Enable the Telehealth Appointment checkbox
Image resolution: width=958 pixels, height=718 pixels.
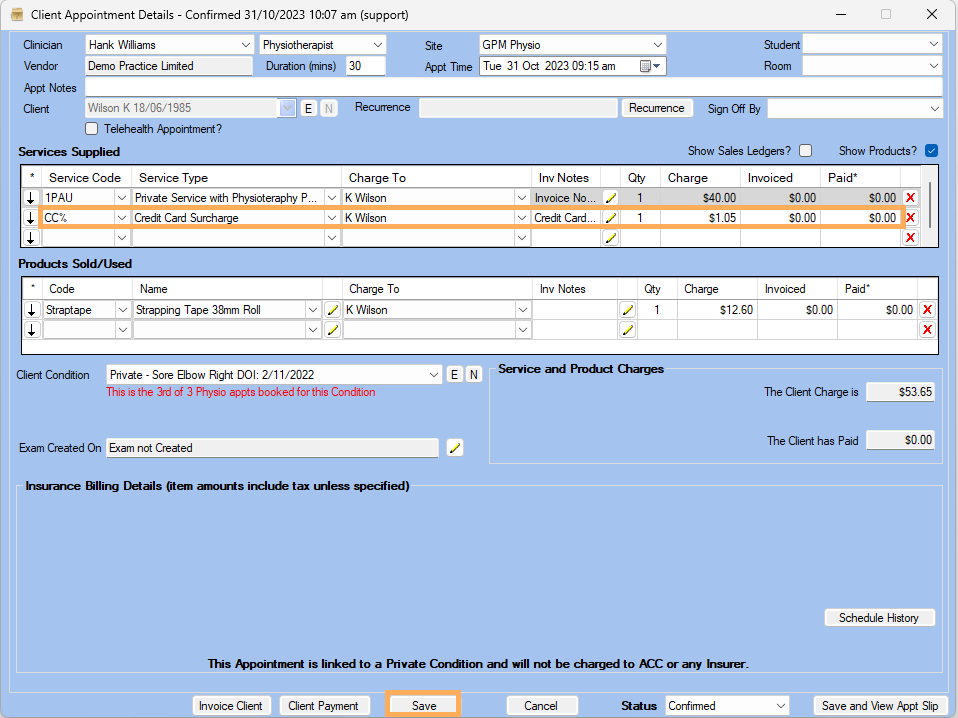(92, 129)
